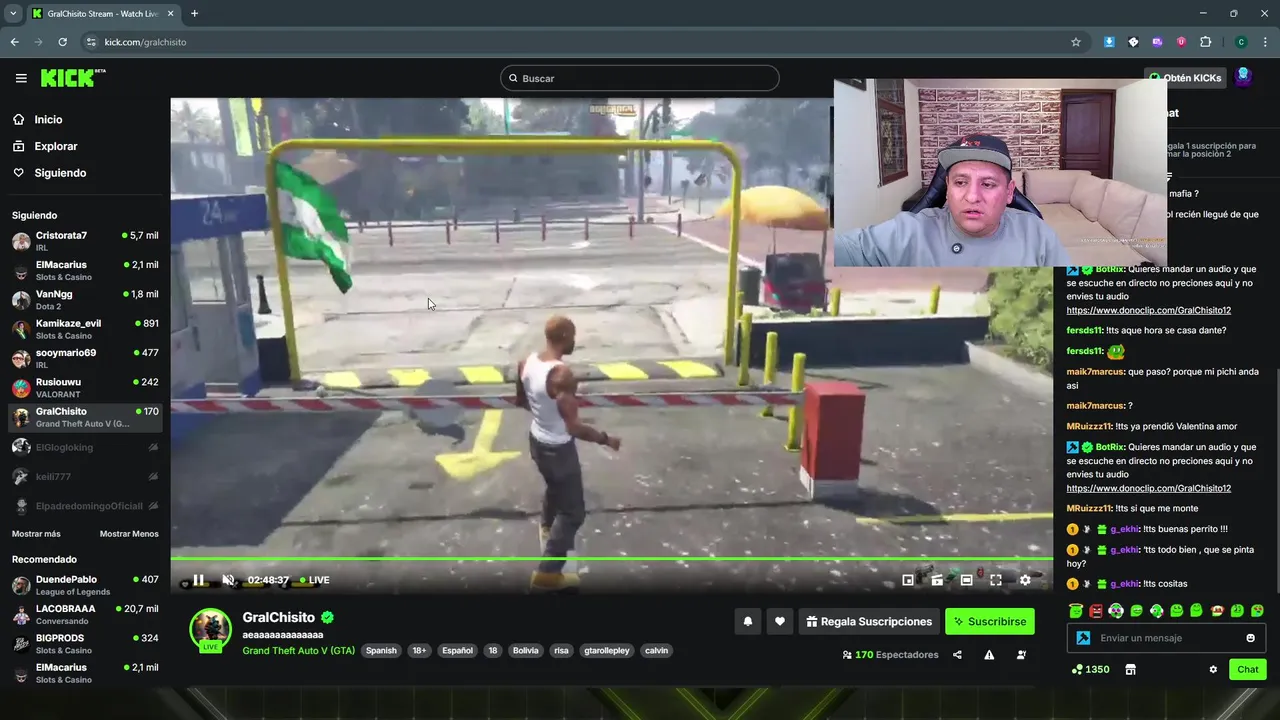
Task: Open the clip creation icon
Action: coord(937,580)
